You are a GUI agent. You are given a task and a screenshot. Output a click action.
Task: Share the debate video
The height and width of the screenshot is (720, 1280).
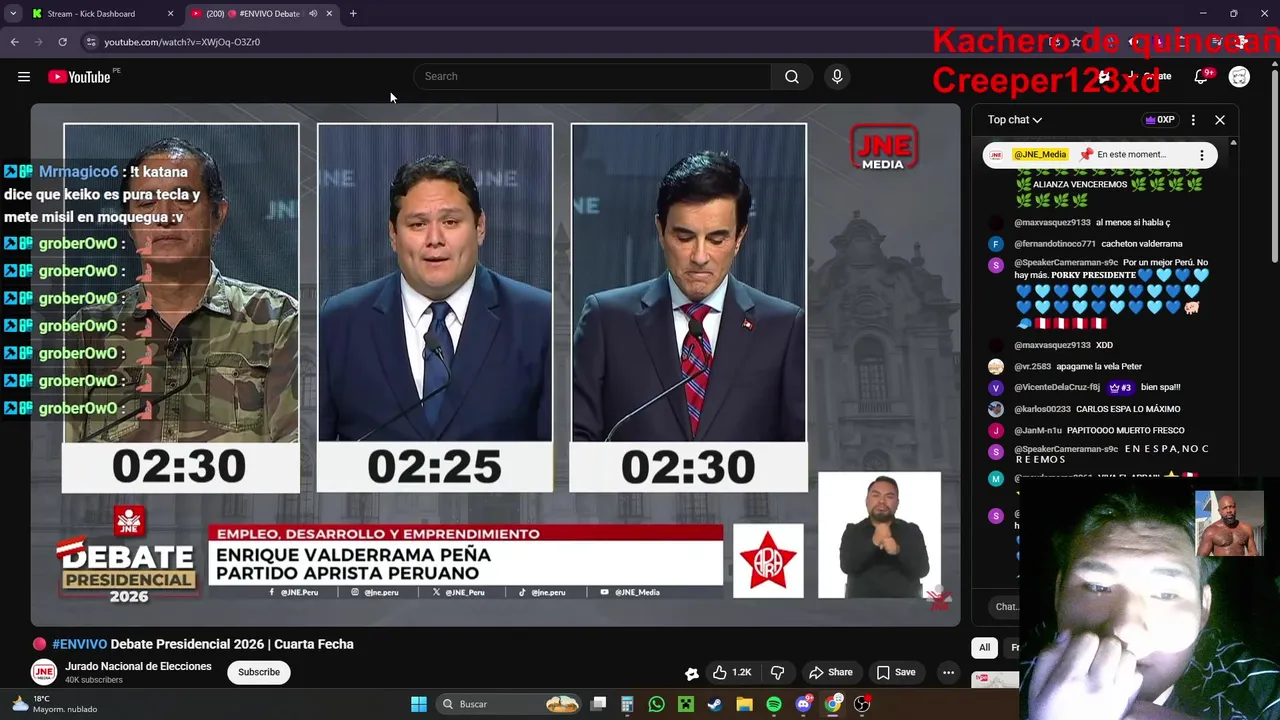tap(831, 672)
